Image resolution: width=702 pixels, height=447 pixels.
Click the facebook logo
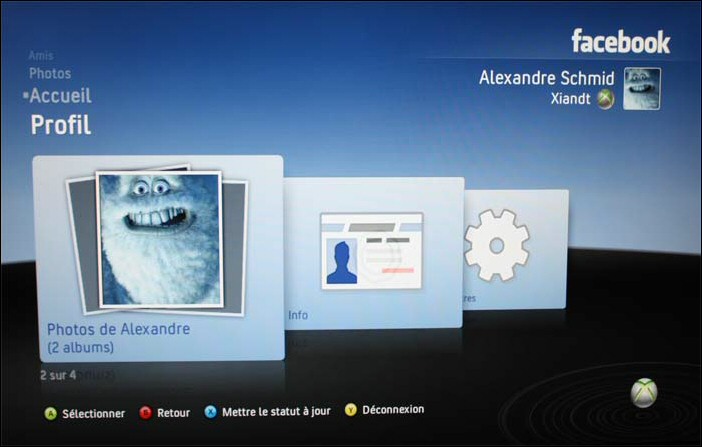pyautogui.click(x=621, y=42)
